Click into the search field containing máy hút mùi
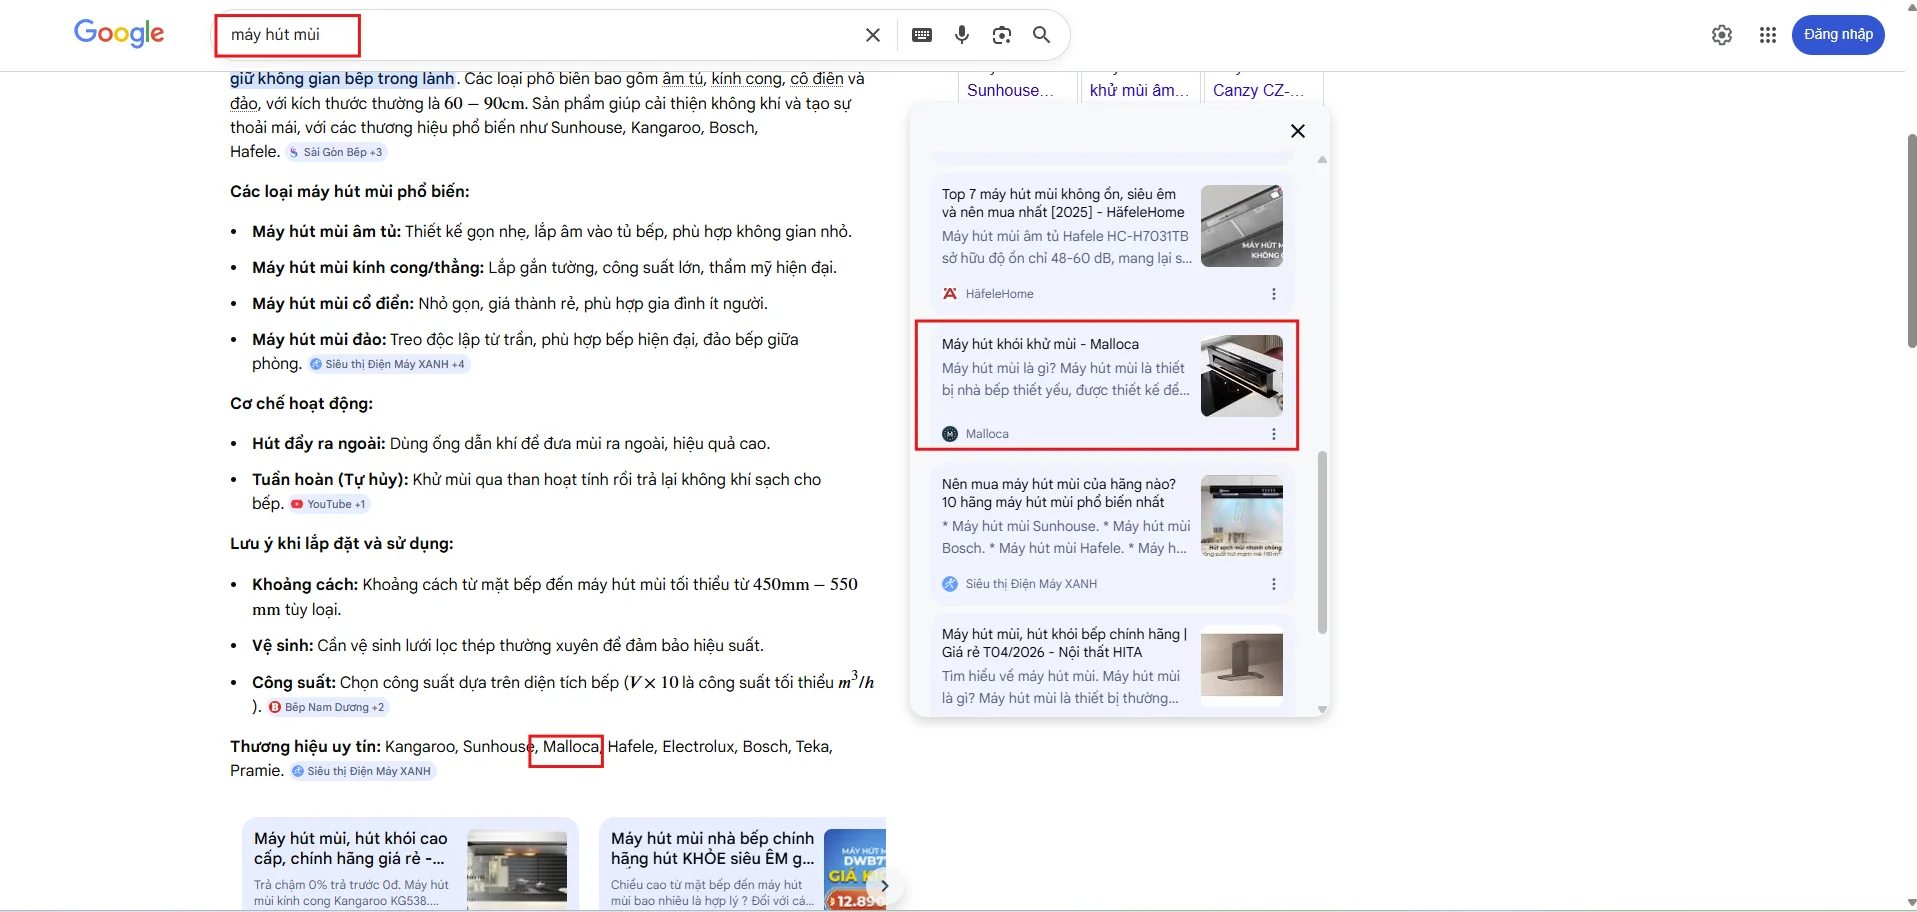 pos(540,35)
